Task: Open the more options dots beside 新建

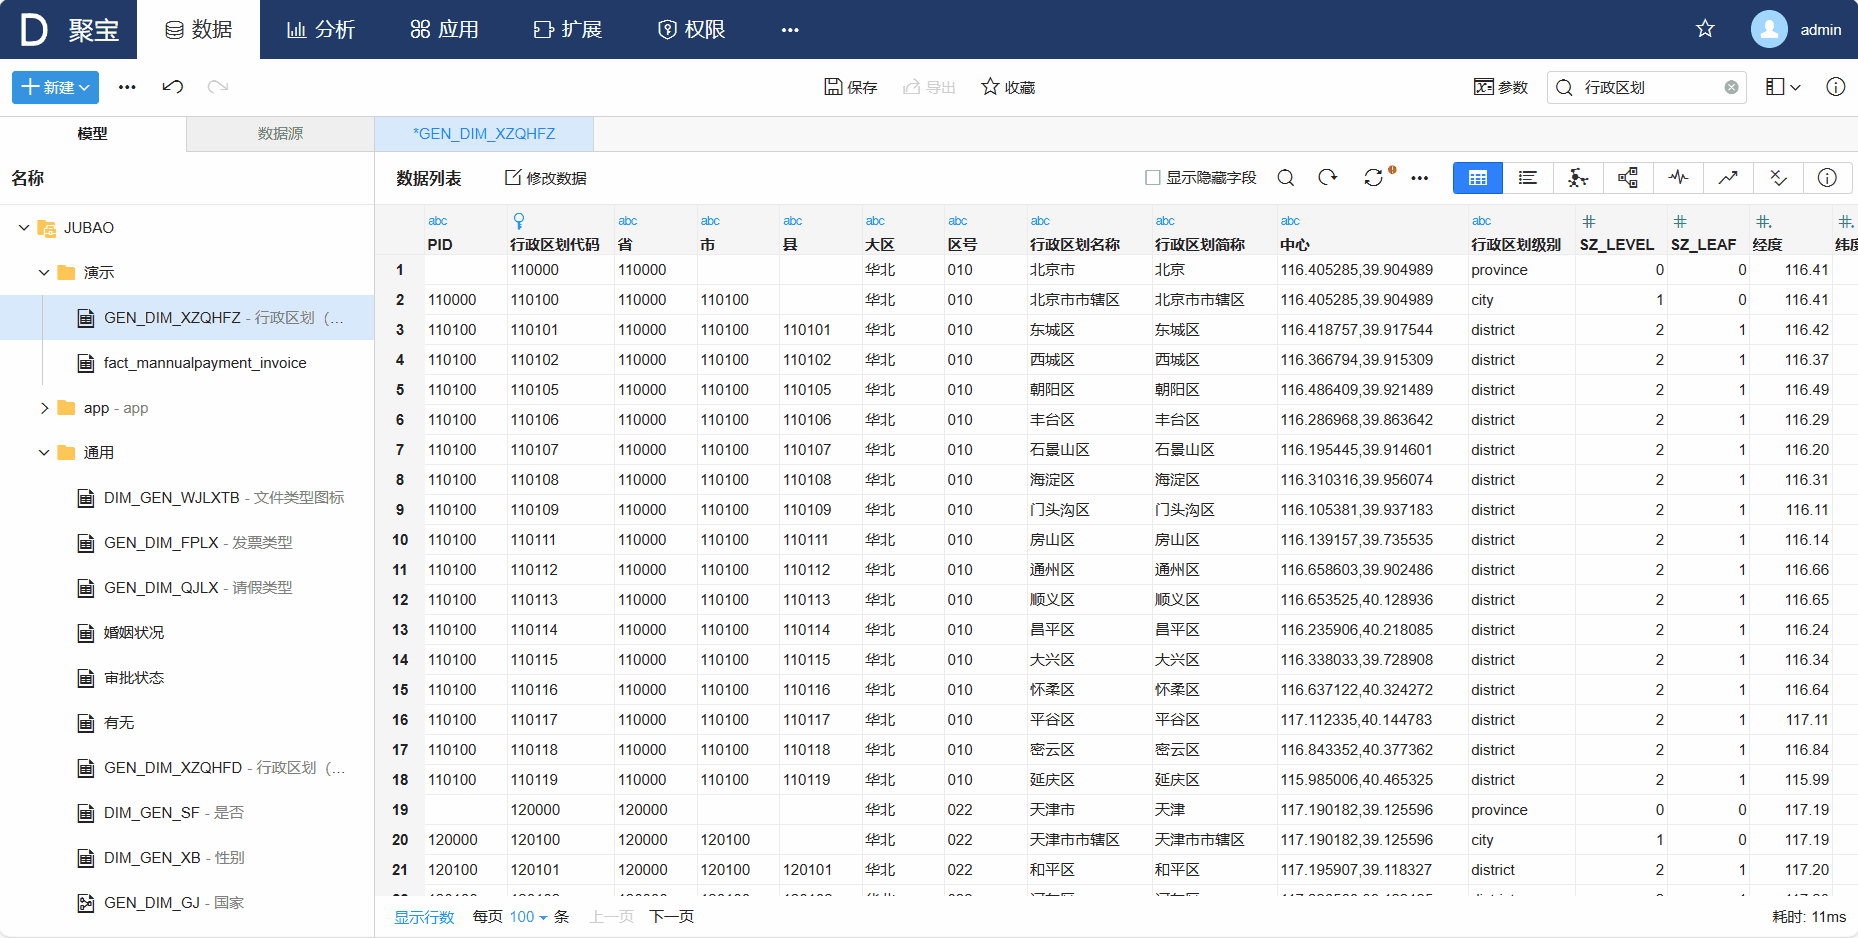Action: (x=127, y=87)
